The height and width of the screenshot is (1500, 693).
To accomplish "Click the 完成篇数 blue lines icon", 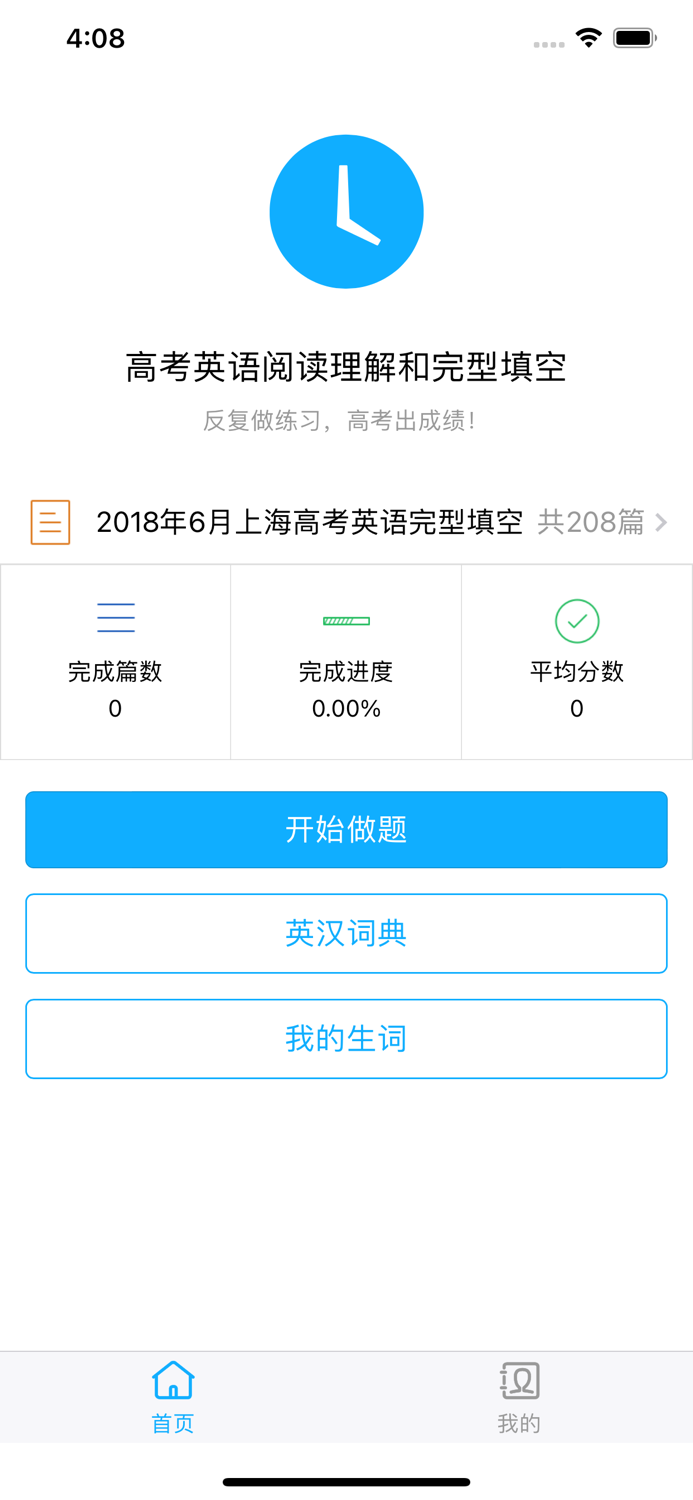I will [x=115, y=617].
